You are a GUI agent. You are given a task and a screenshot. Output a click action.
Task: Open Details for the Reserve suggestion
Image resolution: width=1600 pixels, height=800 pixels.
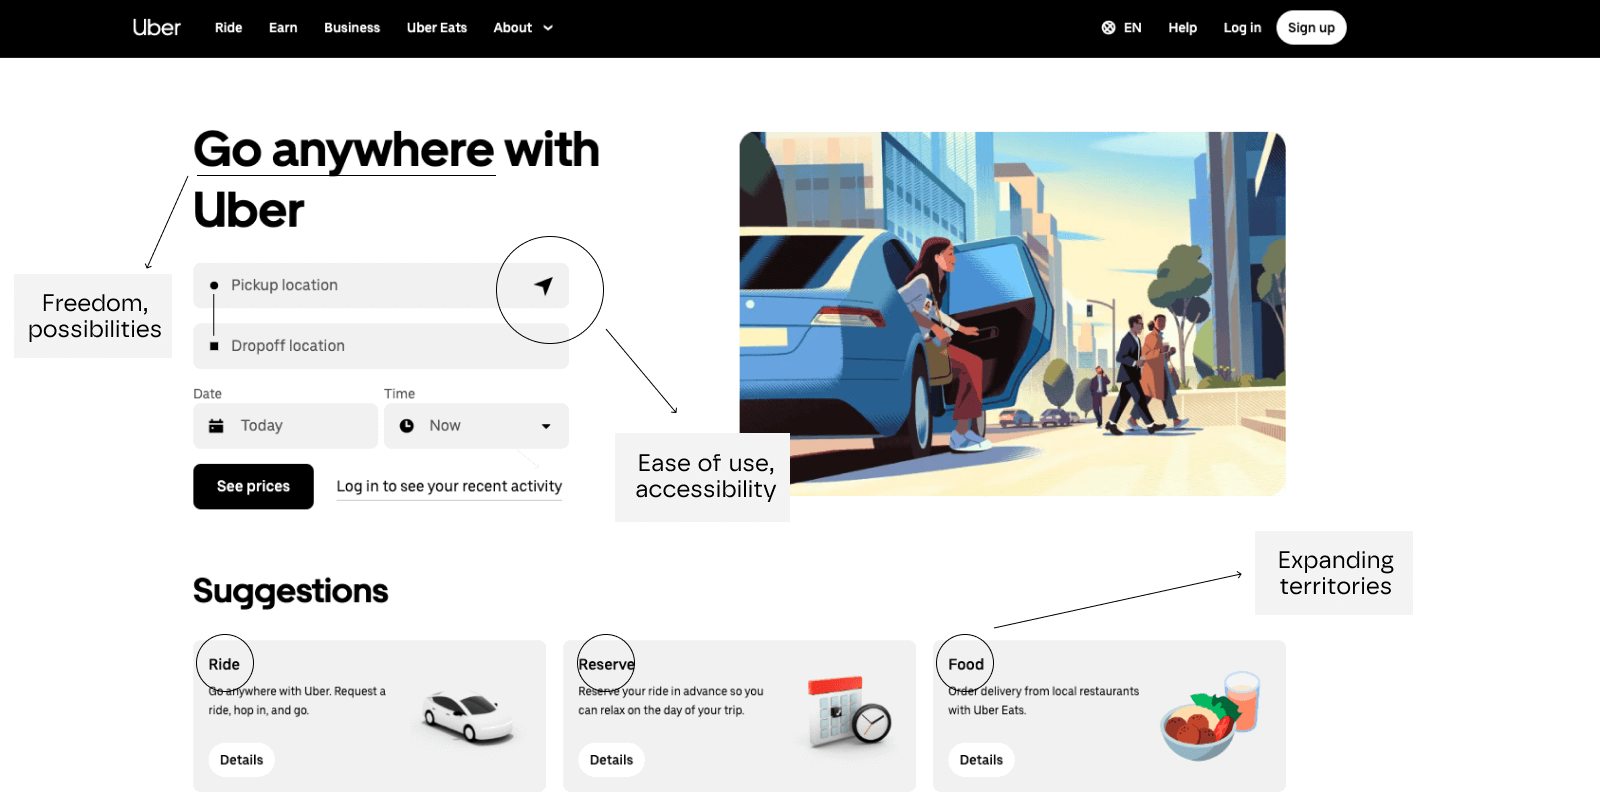coord(611,760)
